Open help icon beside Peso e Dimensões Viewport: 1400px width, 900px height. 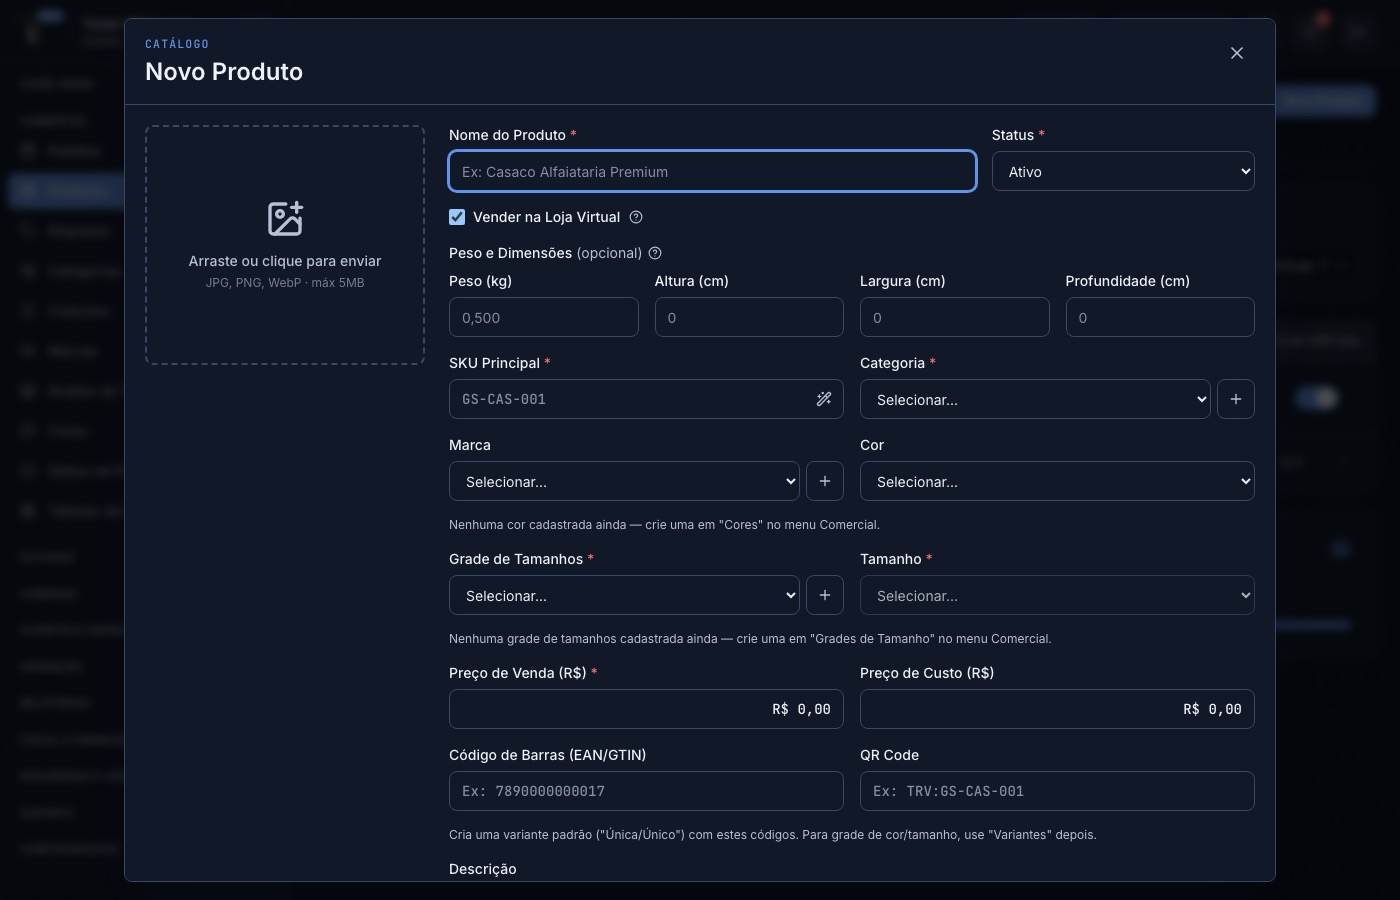click(x=655, y=253)
